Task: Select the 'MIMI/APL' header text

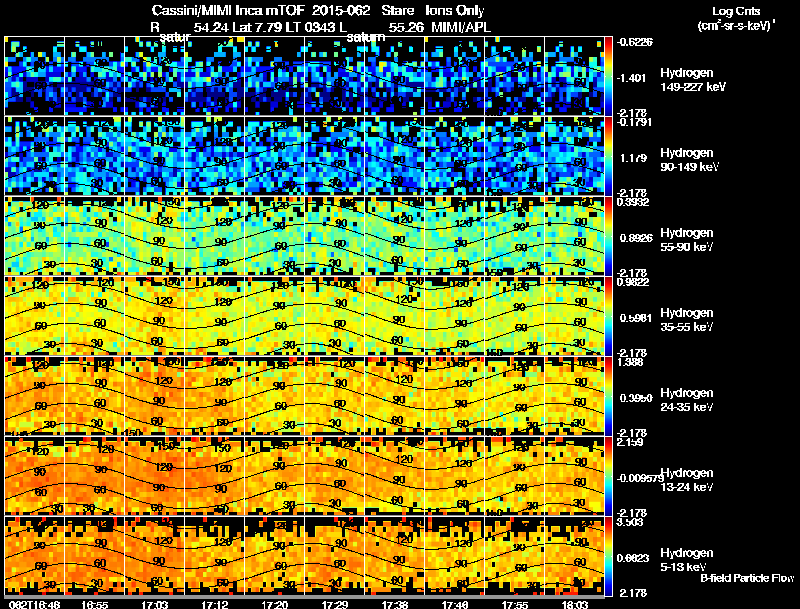Action: (461, 28)
